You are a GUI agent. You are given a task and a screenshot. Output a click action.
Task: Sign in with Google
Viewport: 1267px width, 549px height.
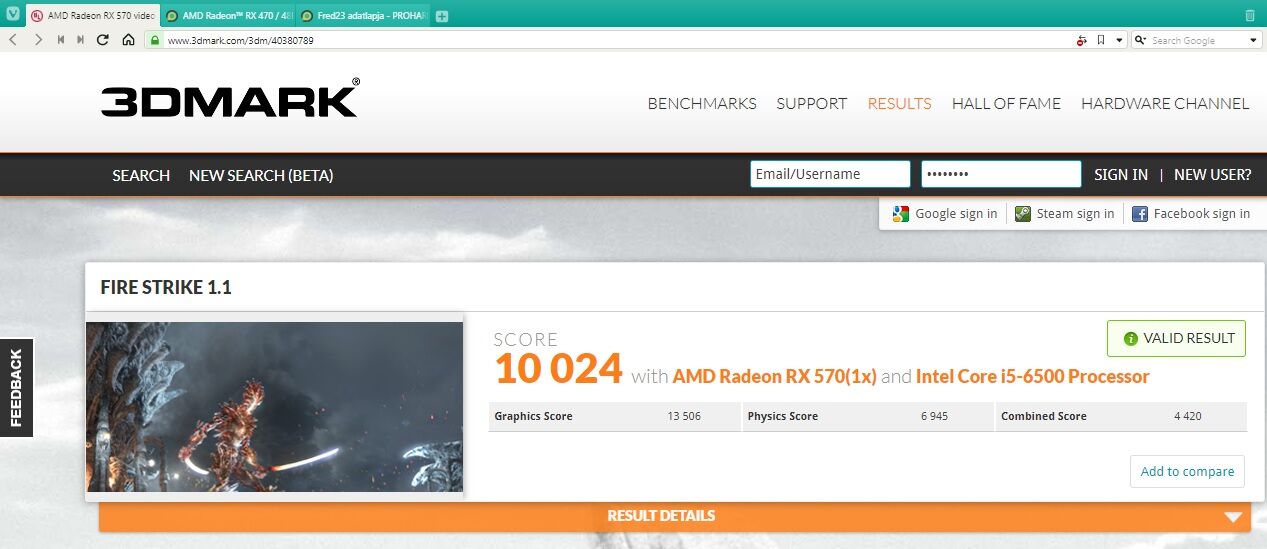[x=945, y=213]
